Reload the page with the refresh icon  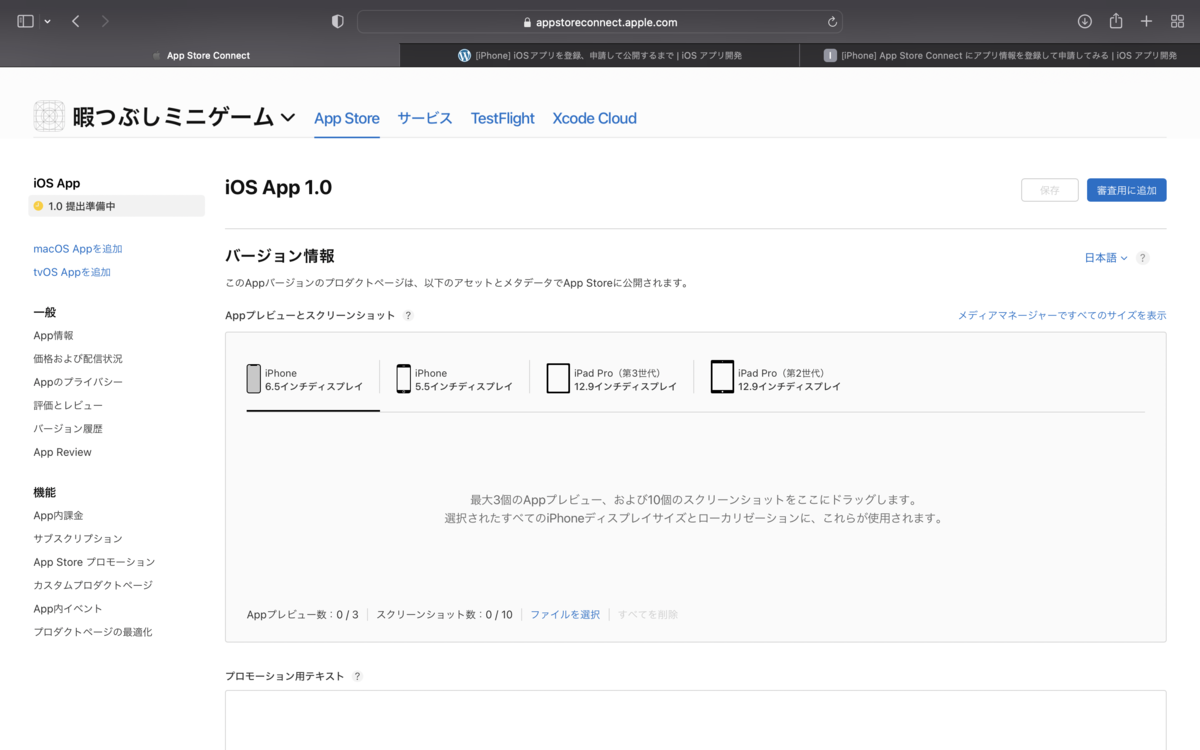point(832,21)
